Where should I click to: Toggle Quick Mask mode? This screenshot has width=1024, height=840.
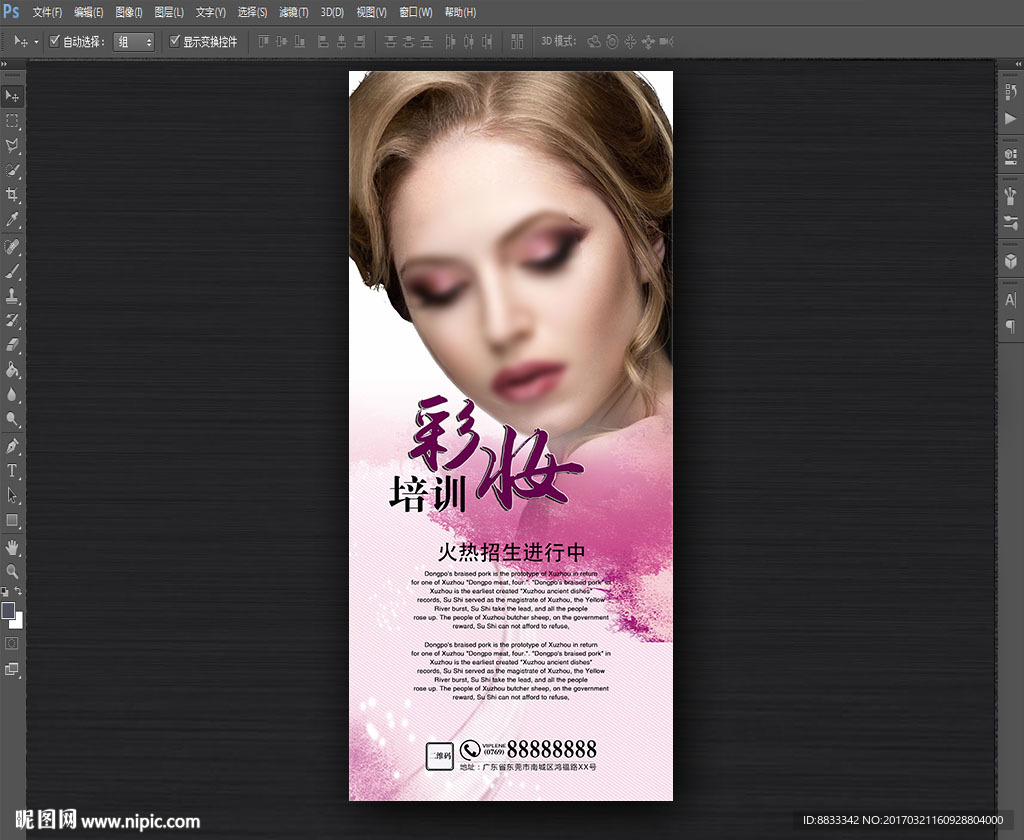pos(13,643)
